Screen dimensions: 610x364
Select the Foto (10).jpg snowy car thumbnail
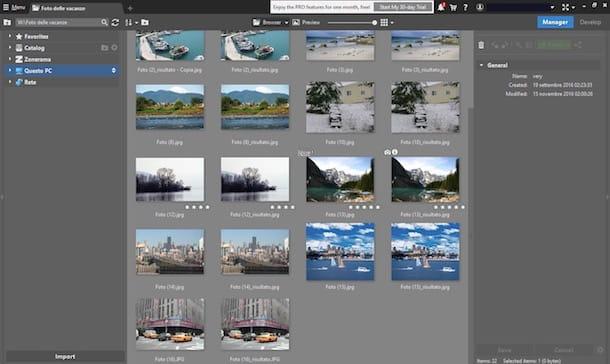click(340, 107)
